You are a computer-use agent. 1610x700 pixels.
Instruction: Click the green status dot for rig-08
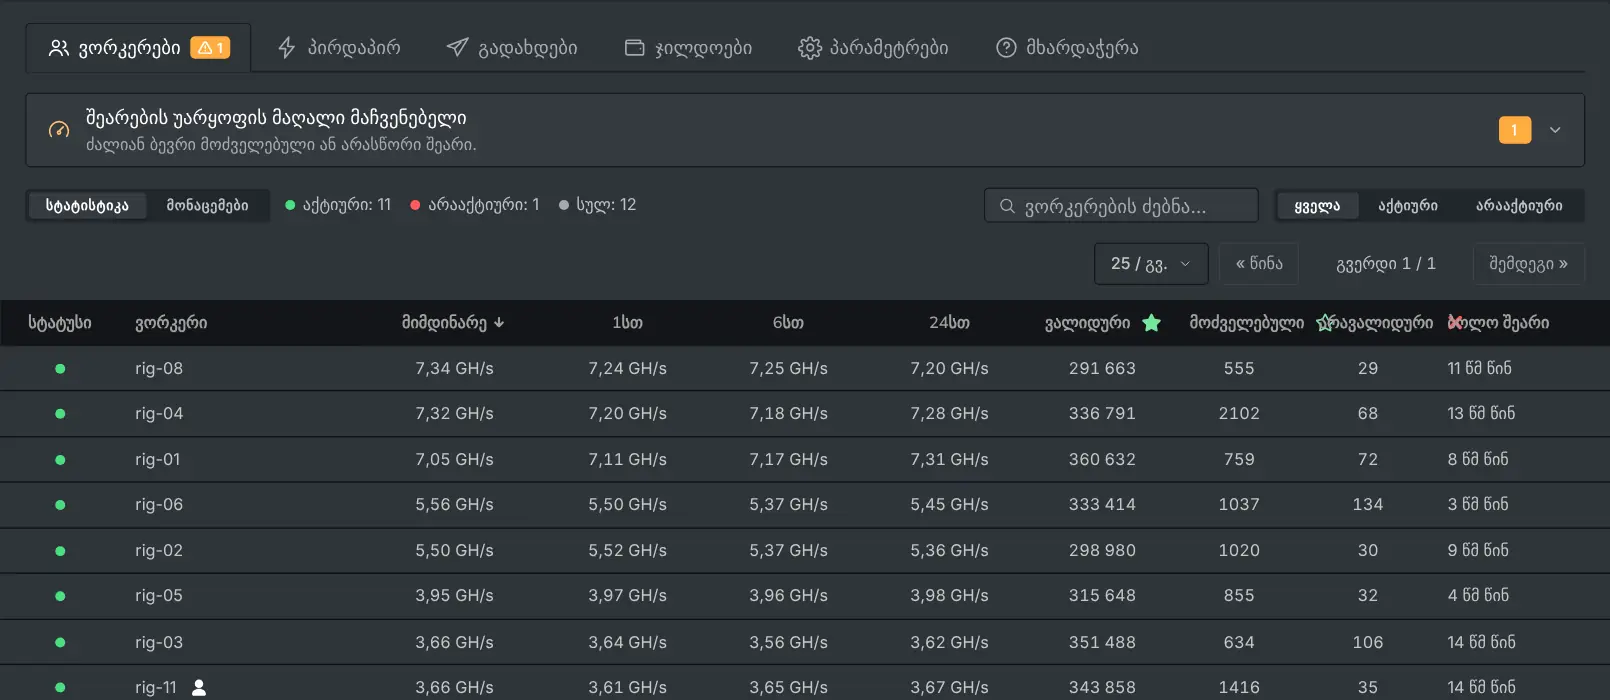tap(60, 369)
